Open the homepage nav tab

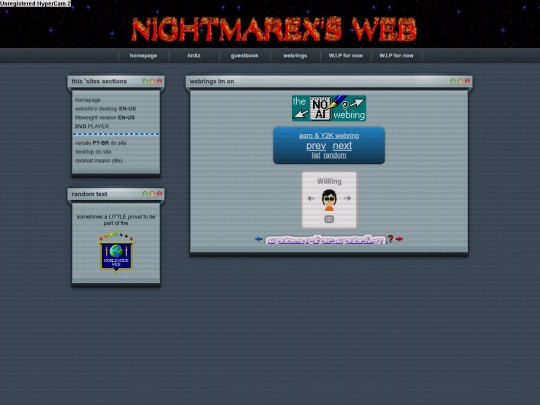tap(143, 56)
